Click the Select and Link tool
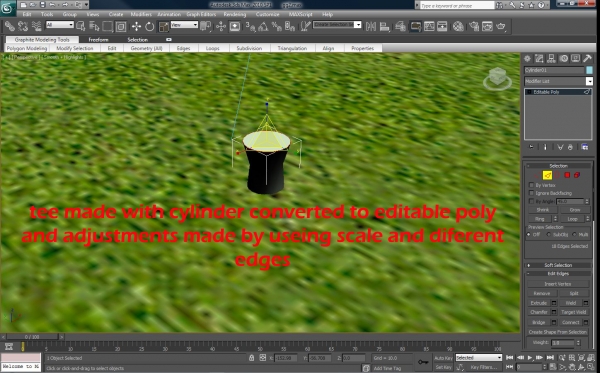 point(10,26)
